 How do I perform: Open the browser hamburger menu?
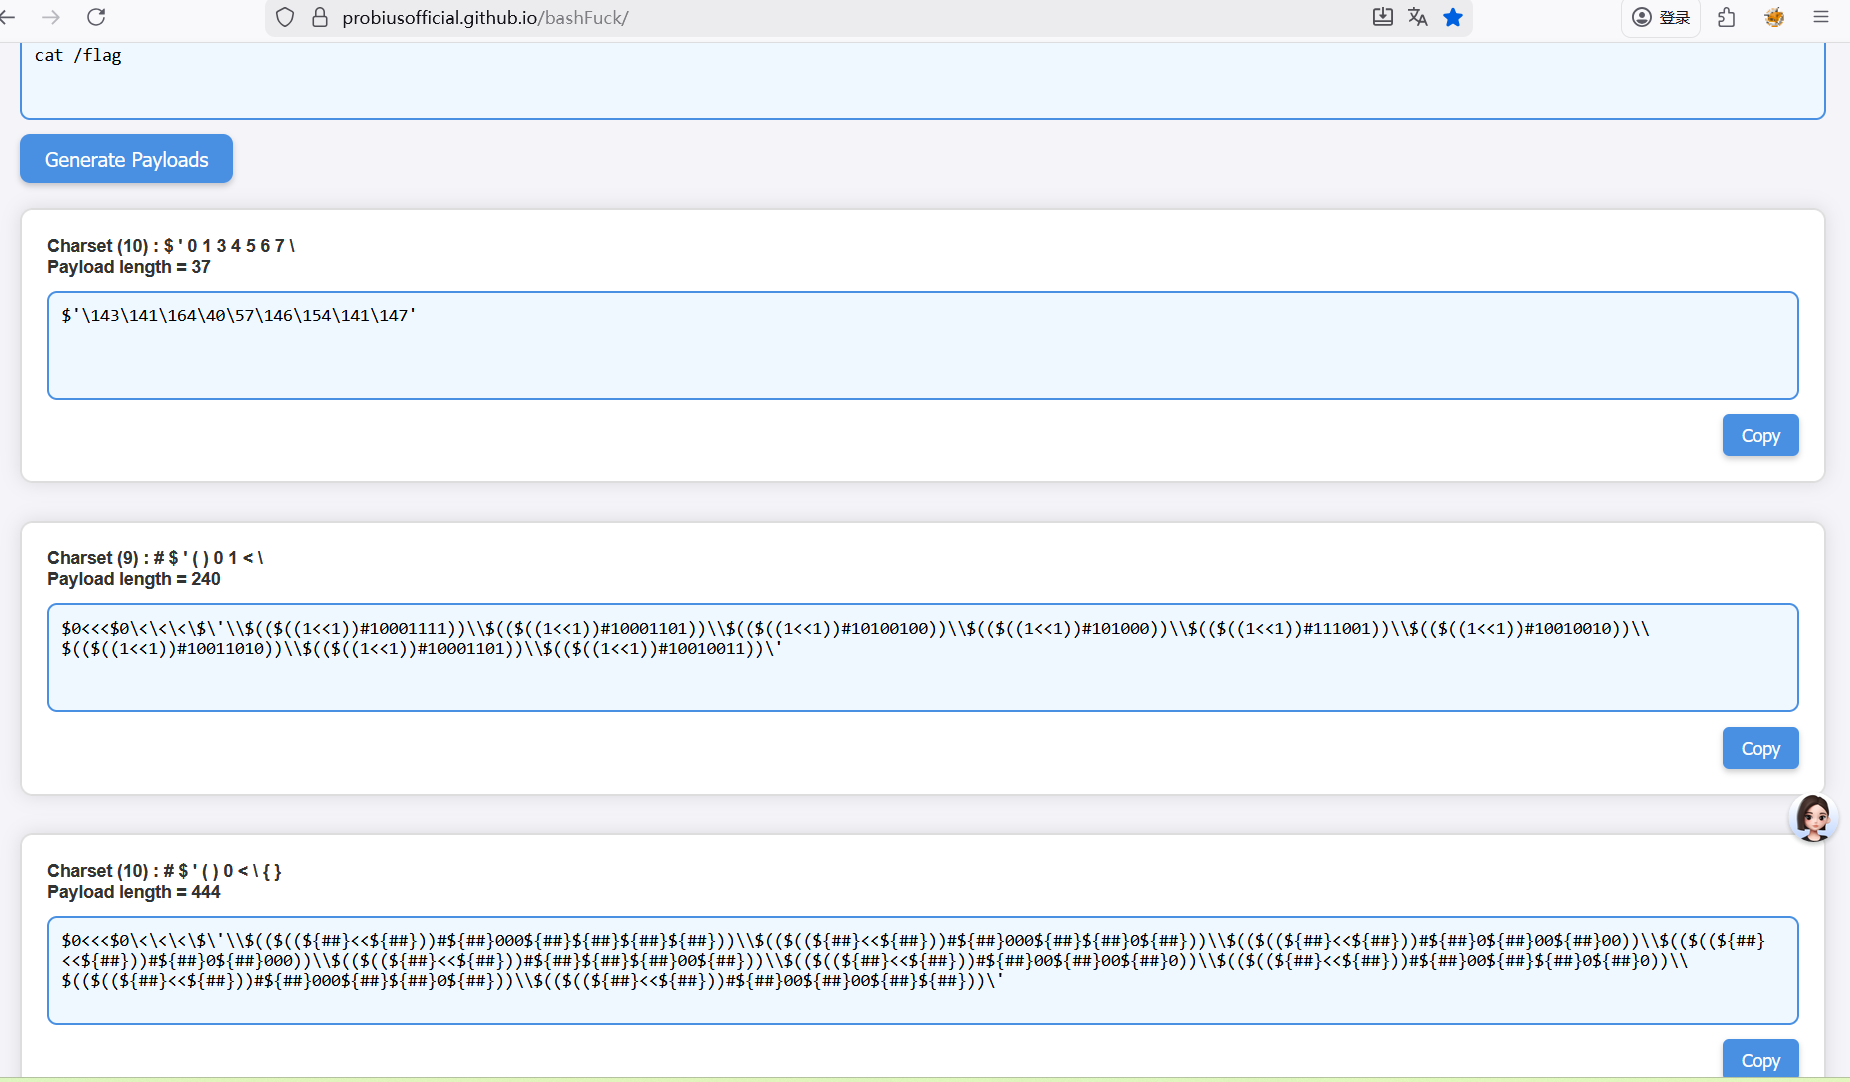(x=1821, y=17)
